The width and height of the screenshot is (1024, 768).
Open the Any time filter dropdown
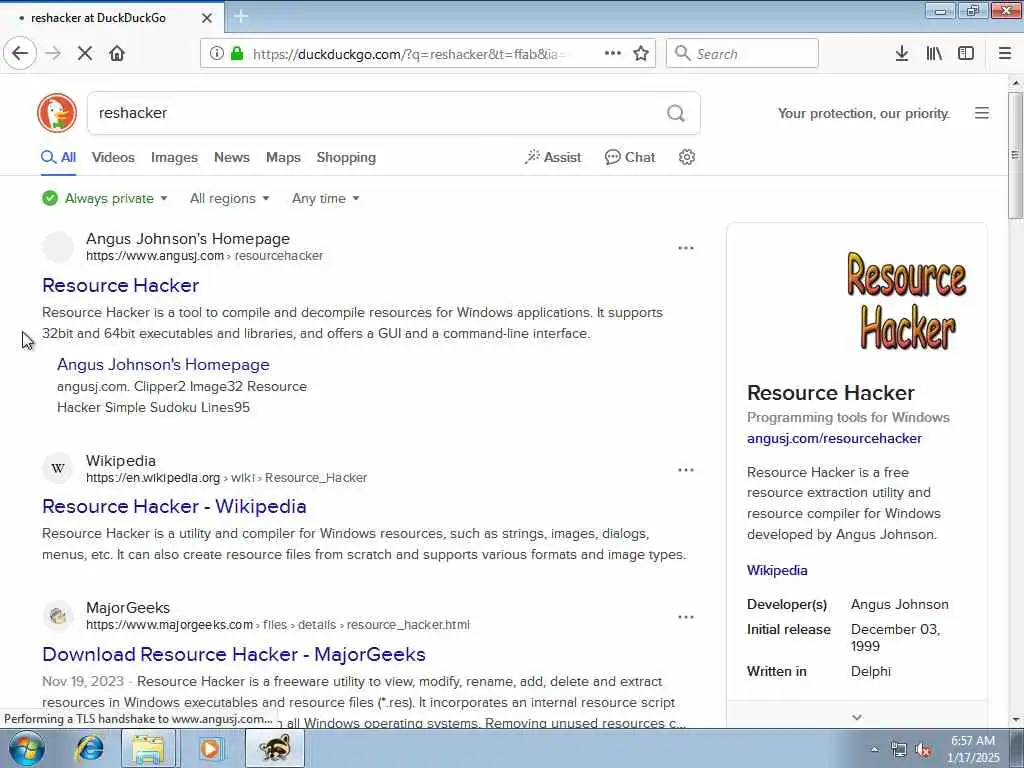pyautogui.click(x=325, y=199)
